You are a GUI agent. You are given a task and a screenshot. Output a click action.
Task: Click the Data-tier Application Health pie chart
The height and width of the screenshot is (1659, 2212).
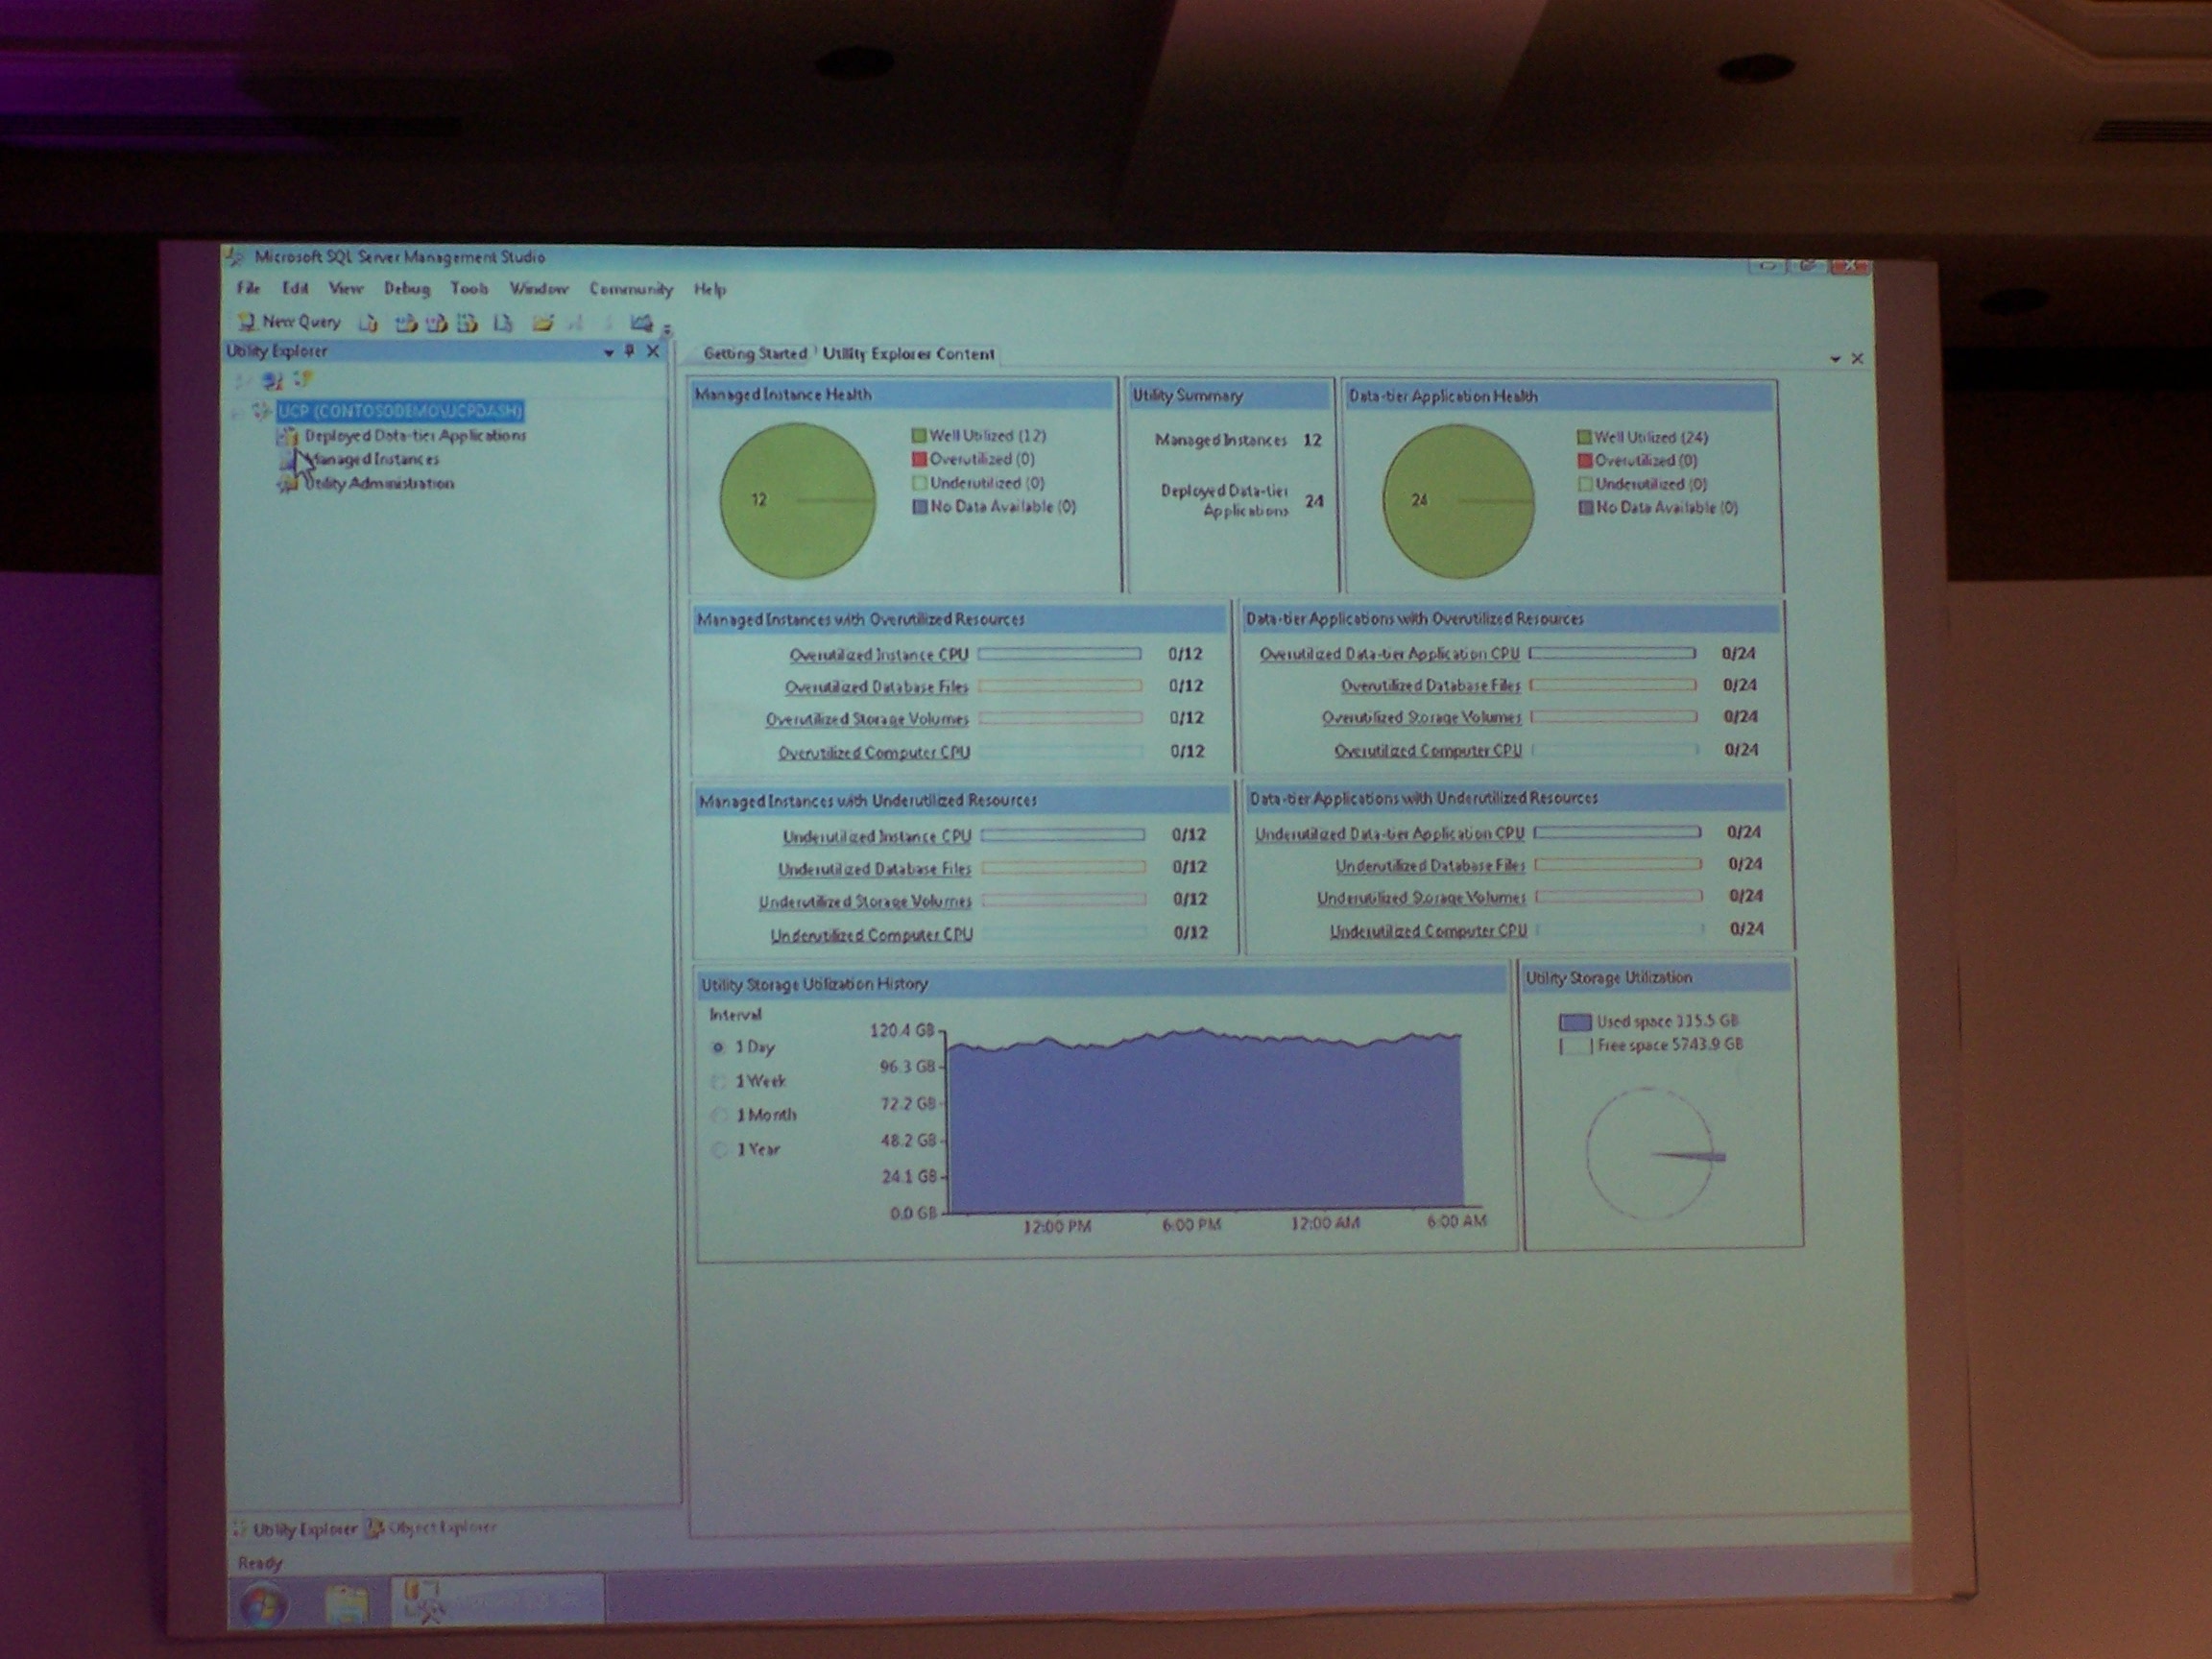(1458, 501)
